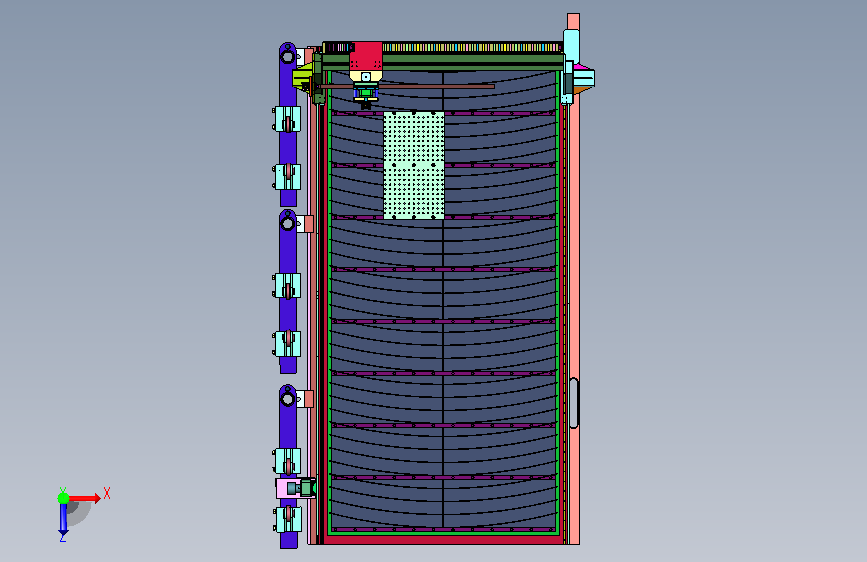
Task: Select the yellow bracket at gantry left end
Action: 301,78
